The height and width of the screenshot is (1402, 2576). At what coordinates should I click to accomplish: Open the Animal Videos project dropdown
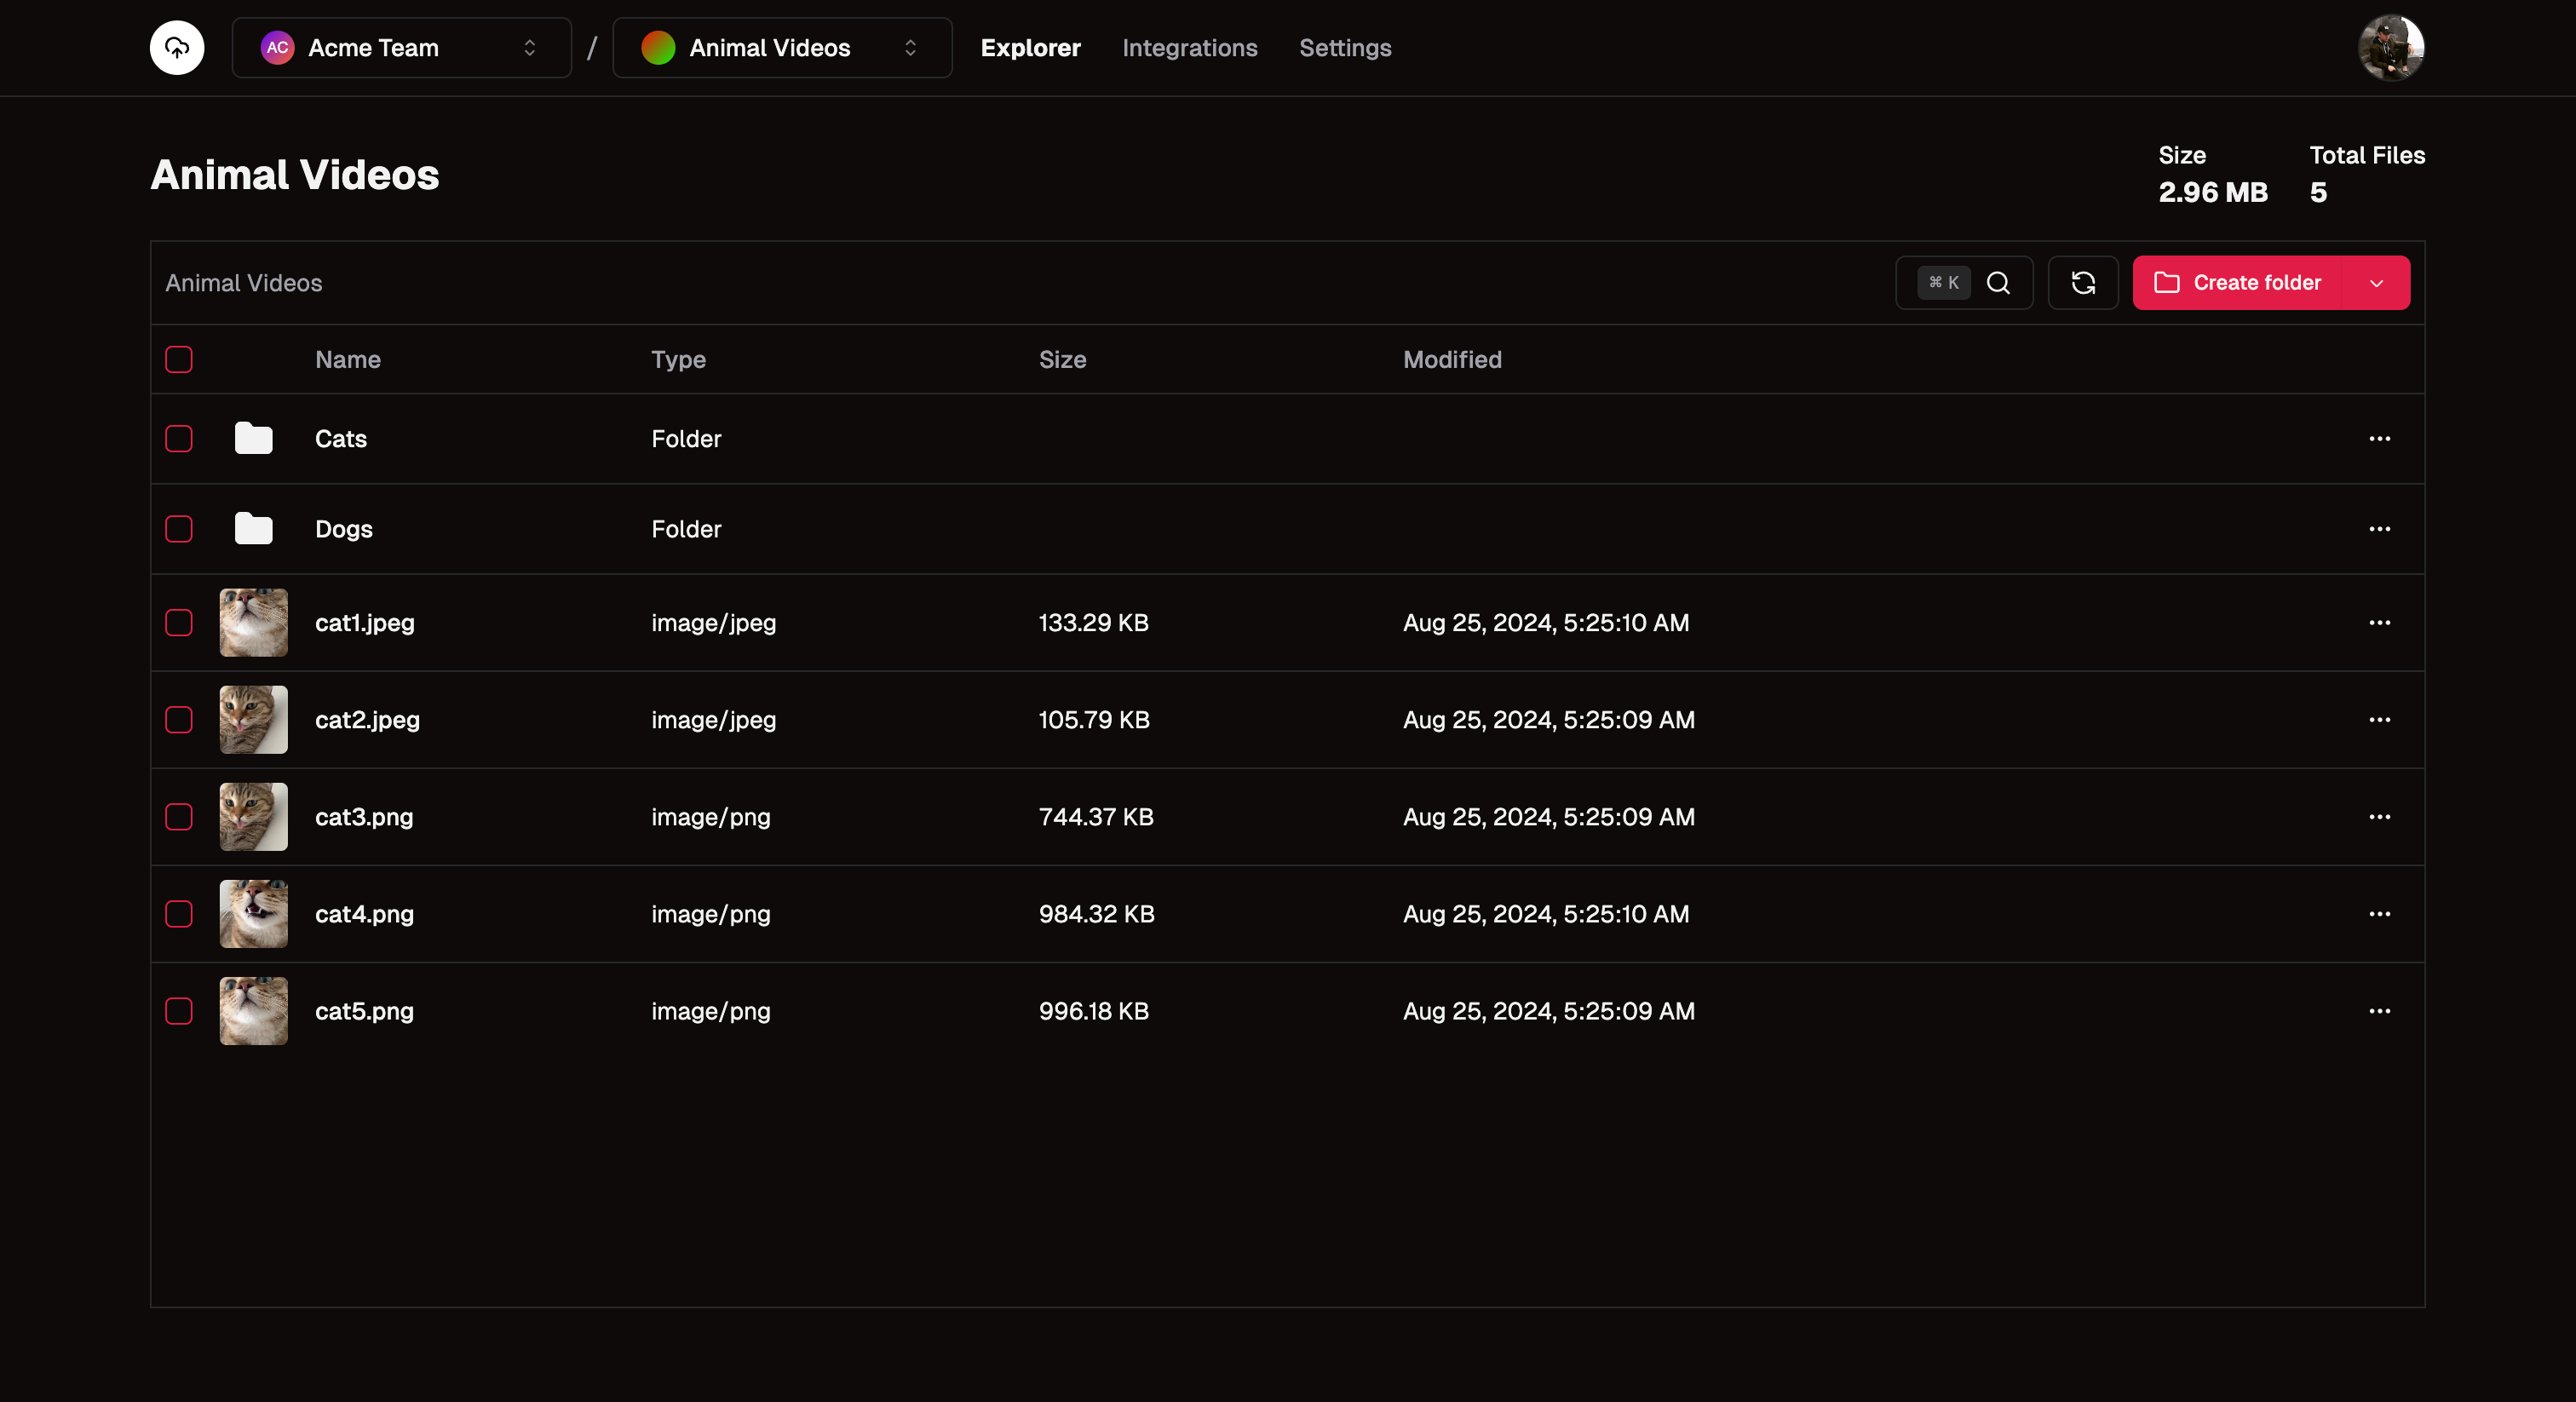coord(781,47)
